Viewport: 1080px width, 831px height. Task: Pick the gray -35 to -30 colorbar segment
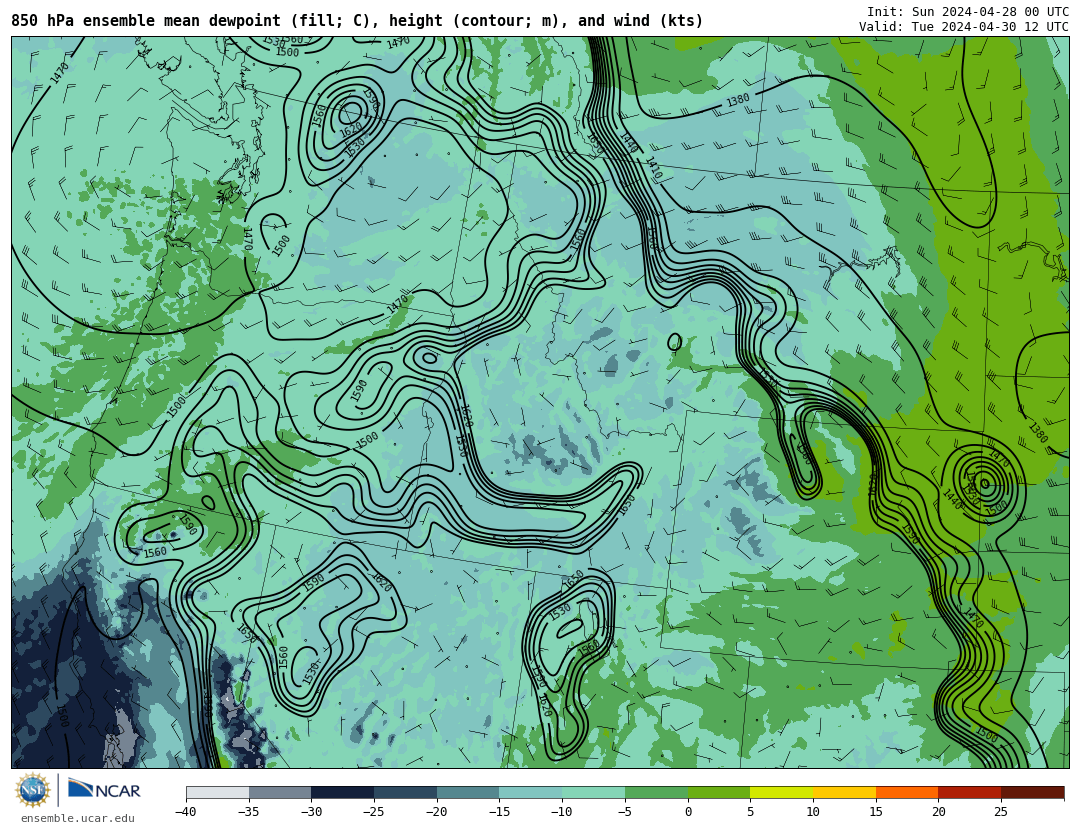[x=280, y=793]
